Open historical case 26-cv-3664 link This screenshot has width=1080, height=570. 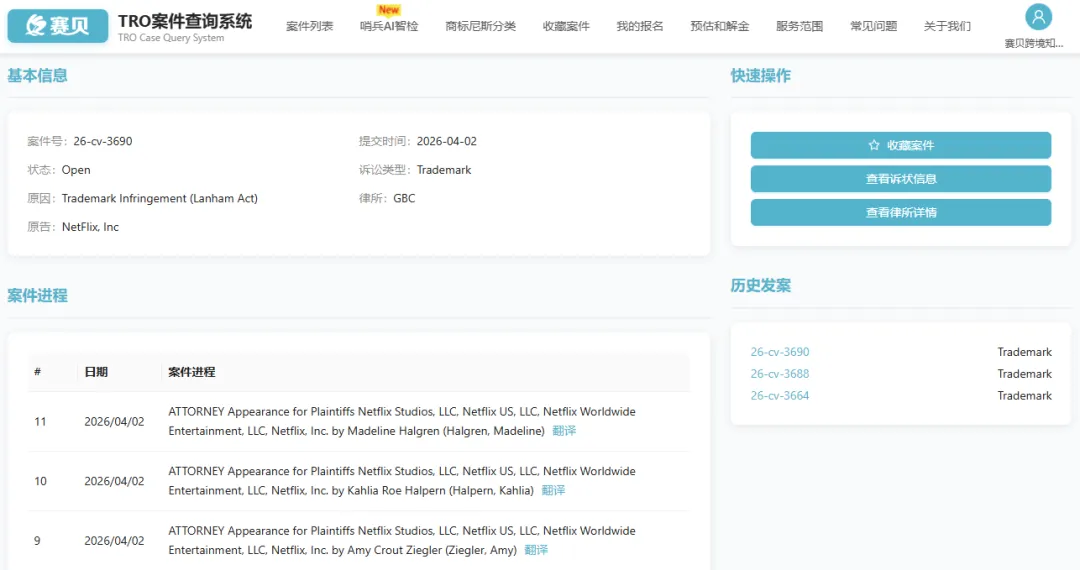tap(780, 396)
